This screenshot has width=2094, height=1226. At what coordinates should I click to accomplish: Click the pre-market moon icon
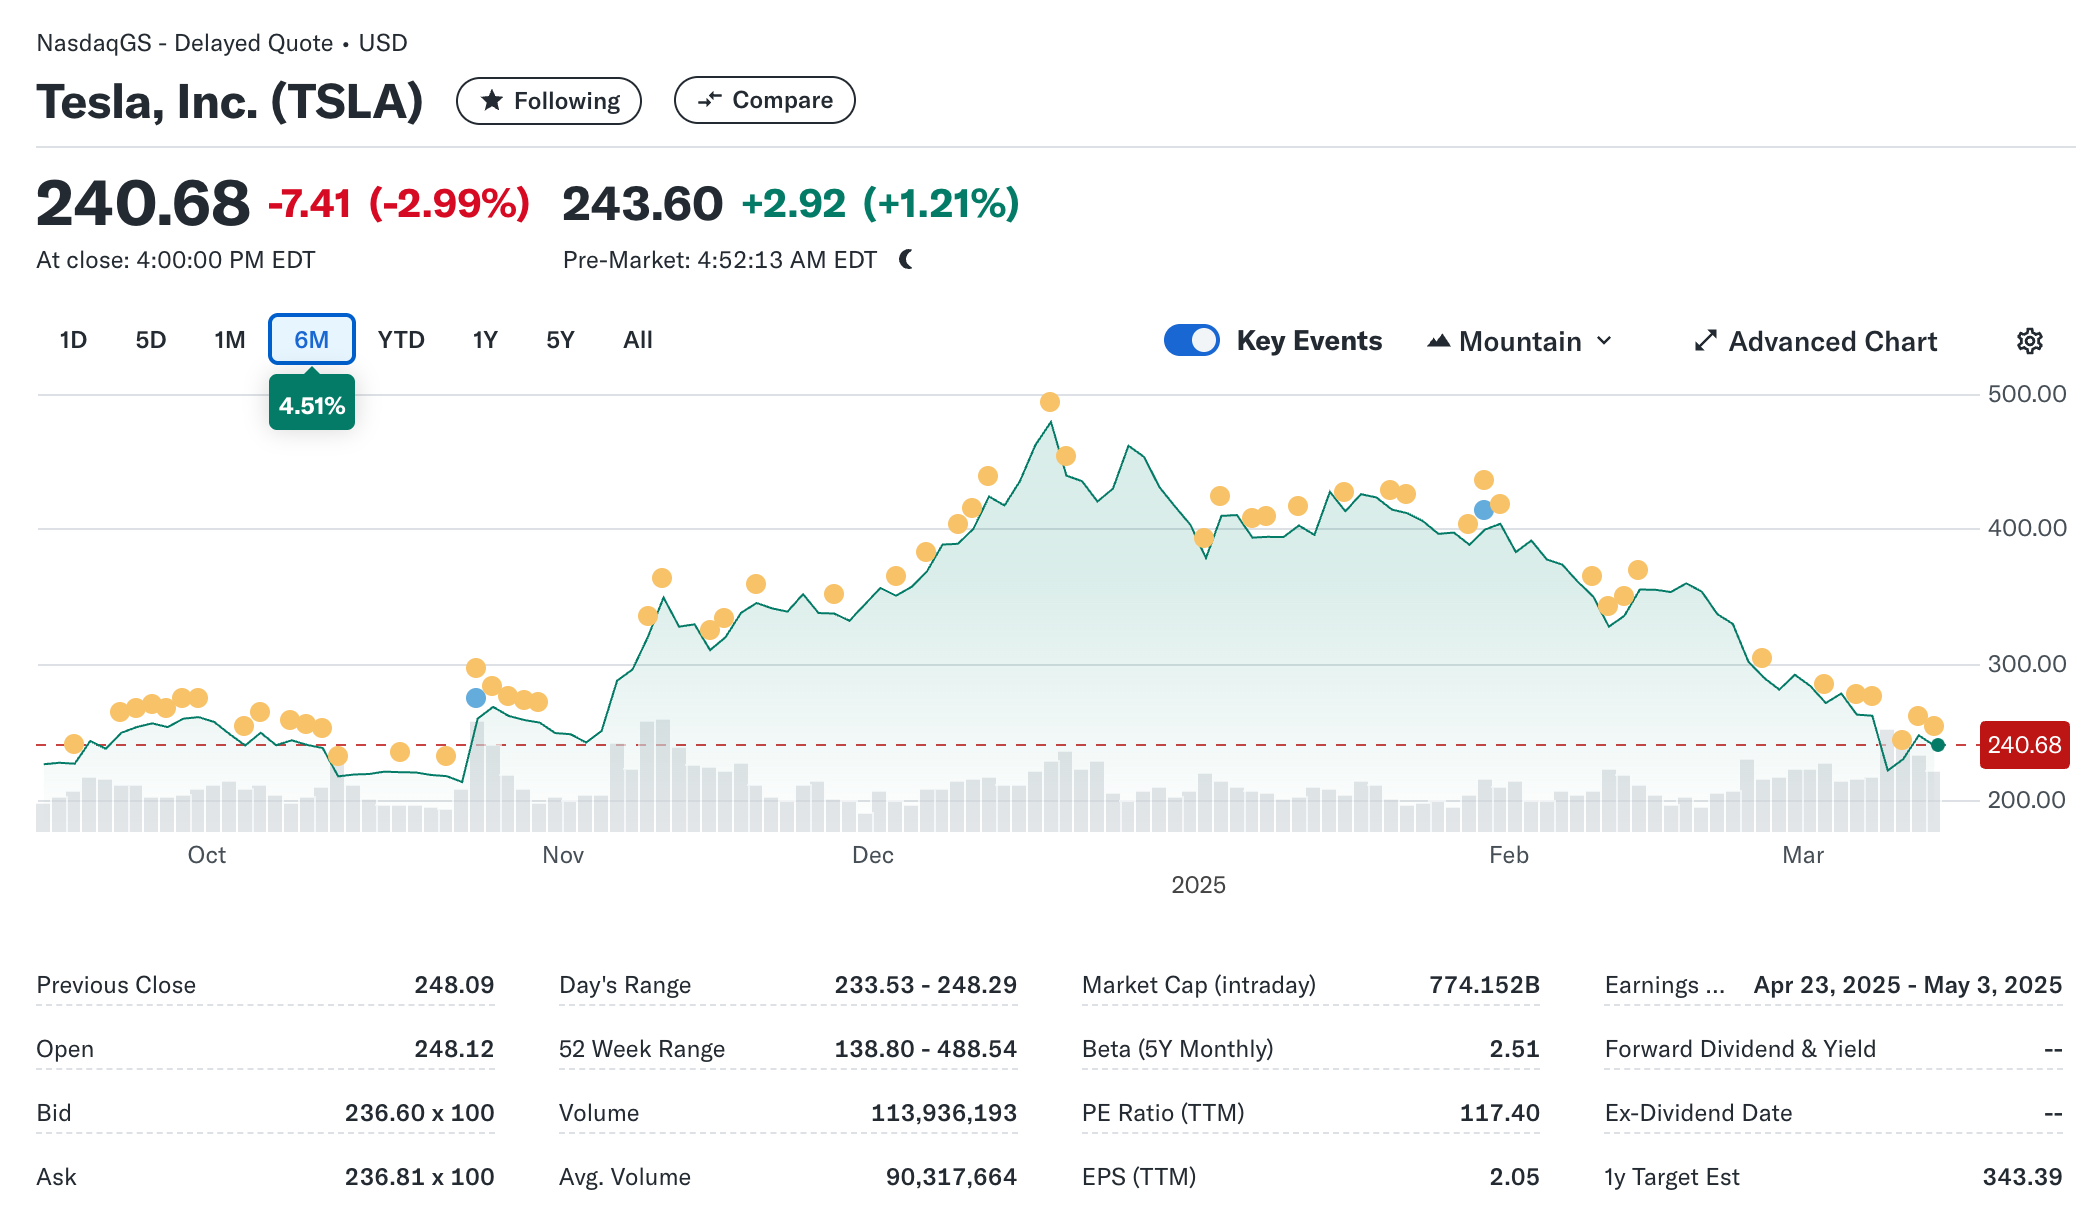906,260
